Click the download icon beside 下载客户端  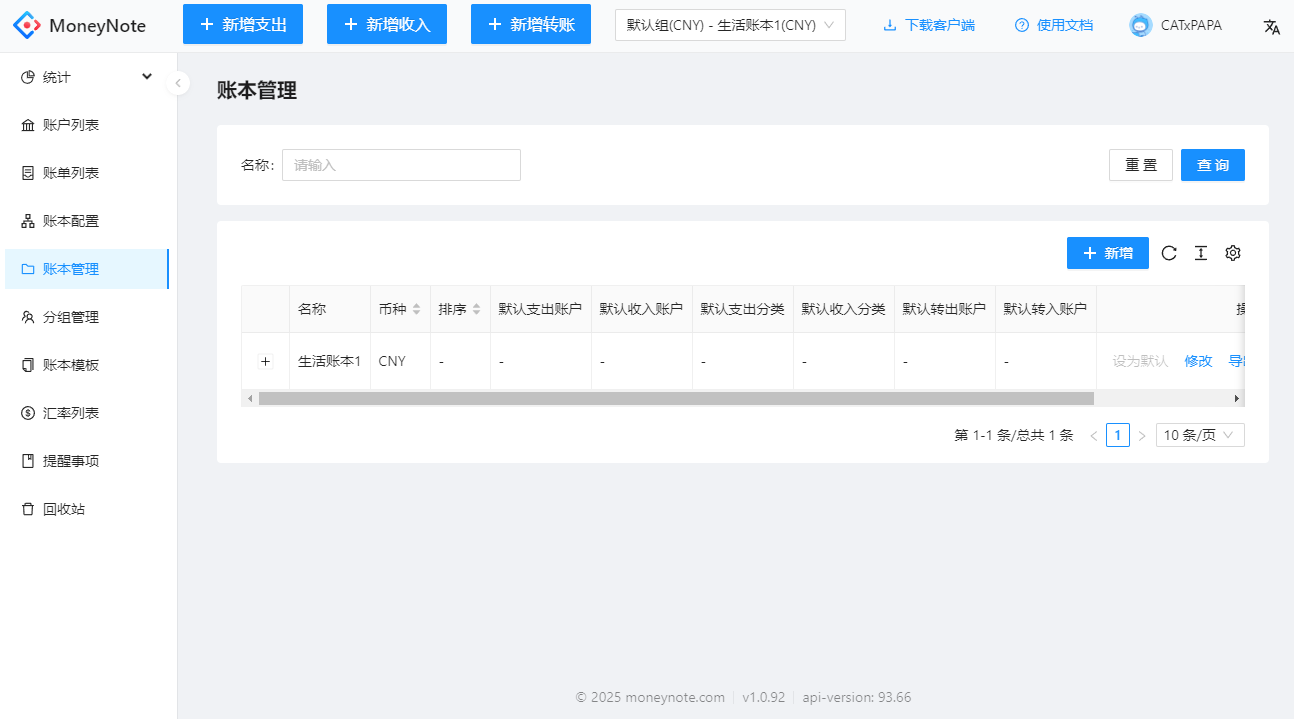[x=890, y=25]
